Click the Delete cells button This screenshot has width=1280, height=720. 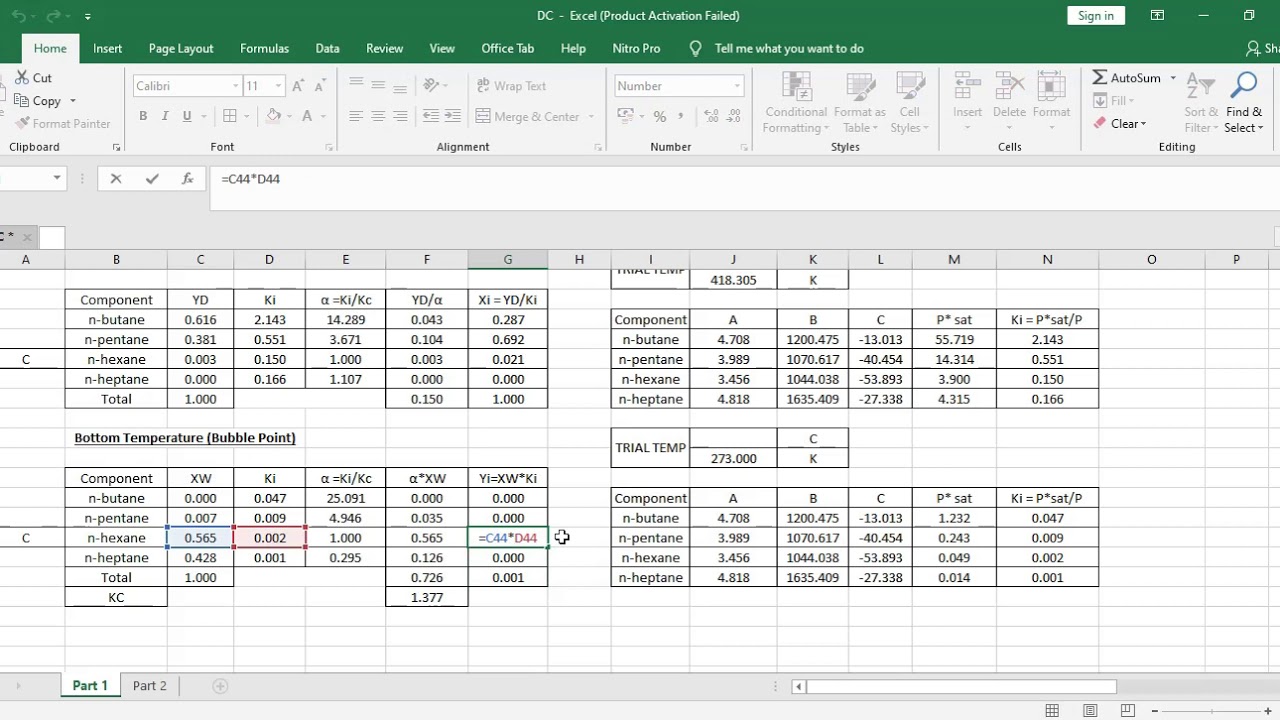click(1009, 101)
